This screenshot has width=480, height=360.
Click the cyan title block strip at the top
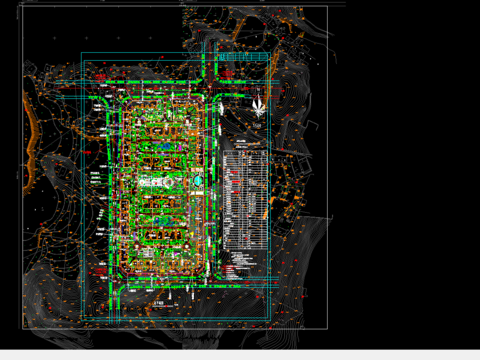point(243,57)
